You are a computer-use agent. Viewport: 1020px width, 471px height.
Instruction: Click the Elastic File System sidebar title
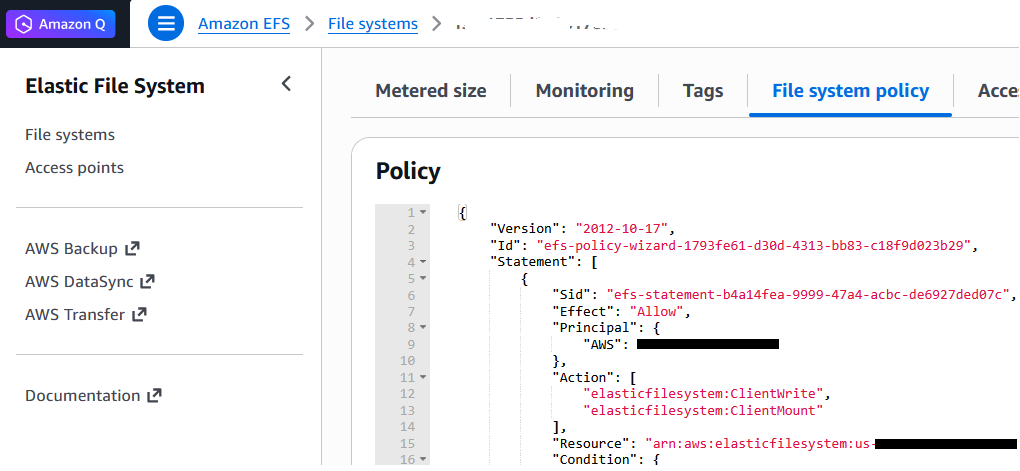coord(115,86)
